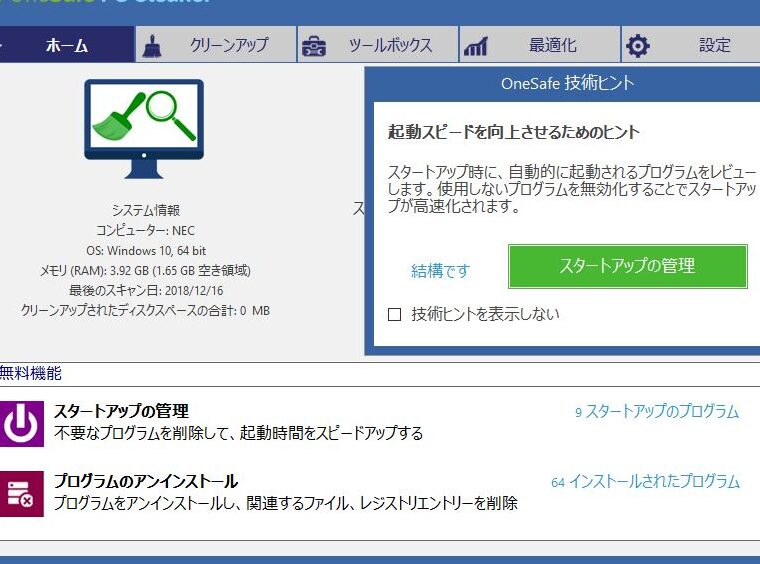
Task: Dismiss hint with 結構です link
Action: pyautogui.click(x=440, y=270)
